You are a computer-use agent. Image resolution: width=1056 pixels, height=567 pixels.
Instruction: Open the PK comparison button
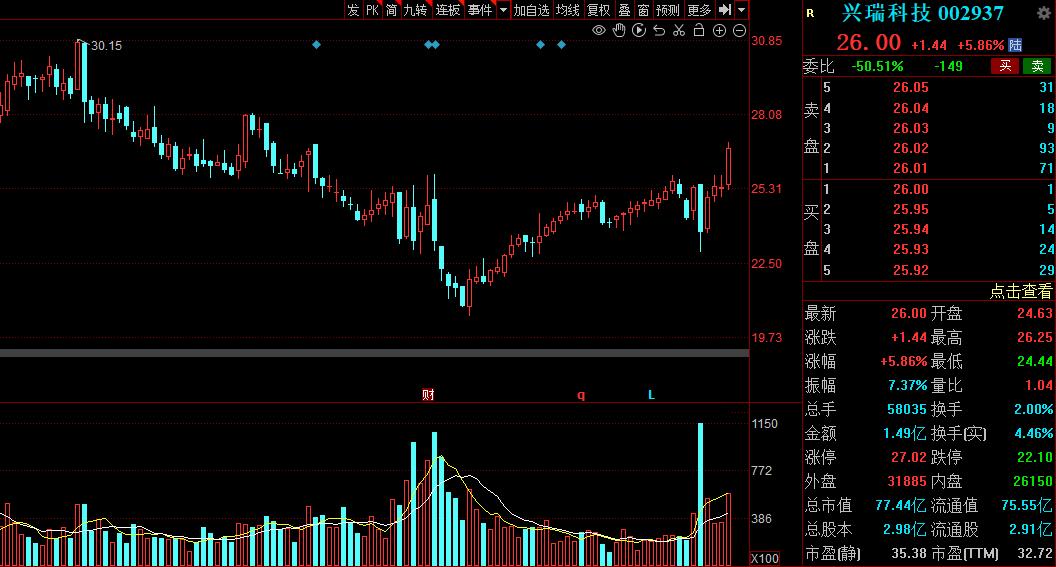point(372,9)
